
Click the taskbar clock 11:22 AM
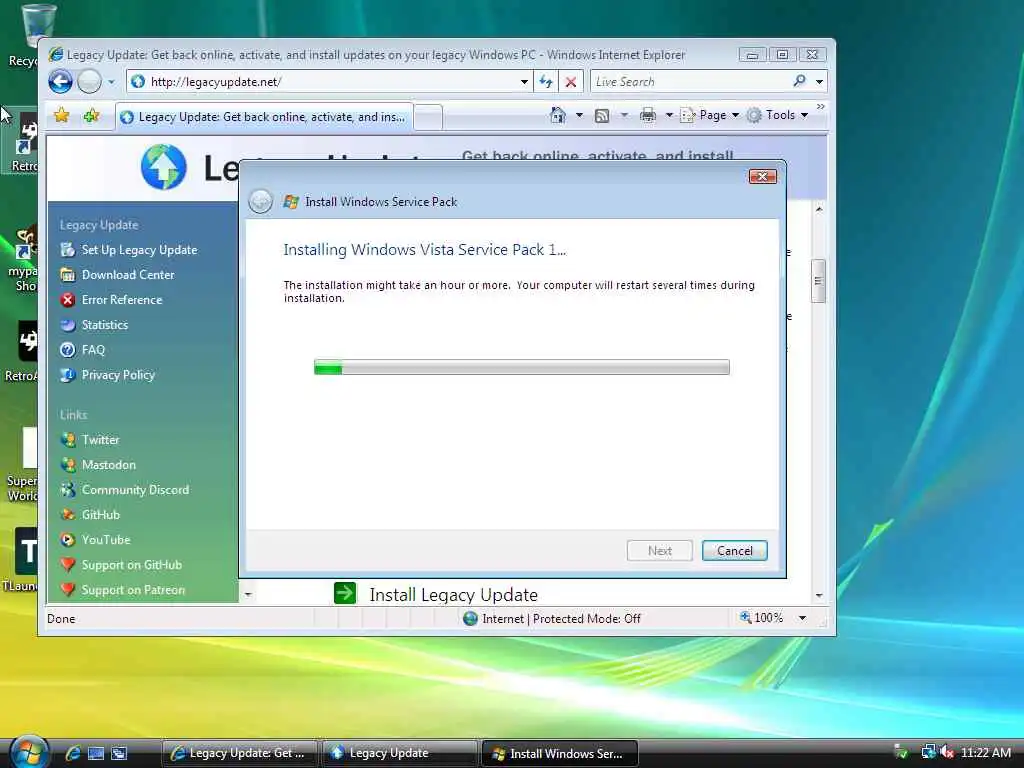(x=985, y=752)
